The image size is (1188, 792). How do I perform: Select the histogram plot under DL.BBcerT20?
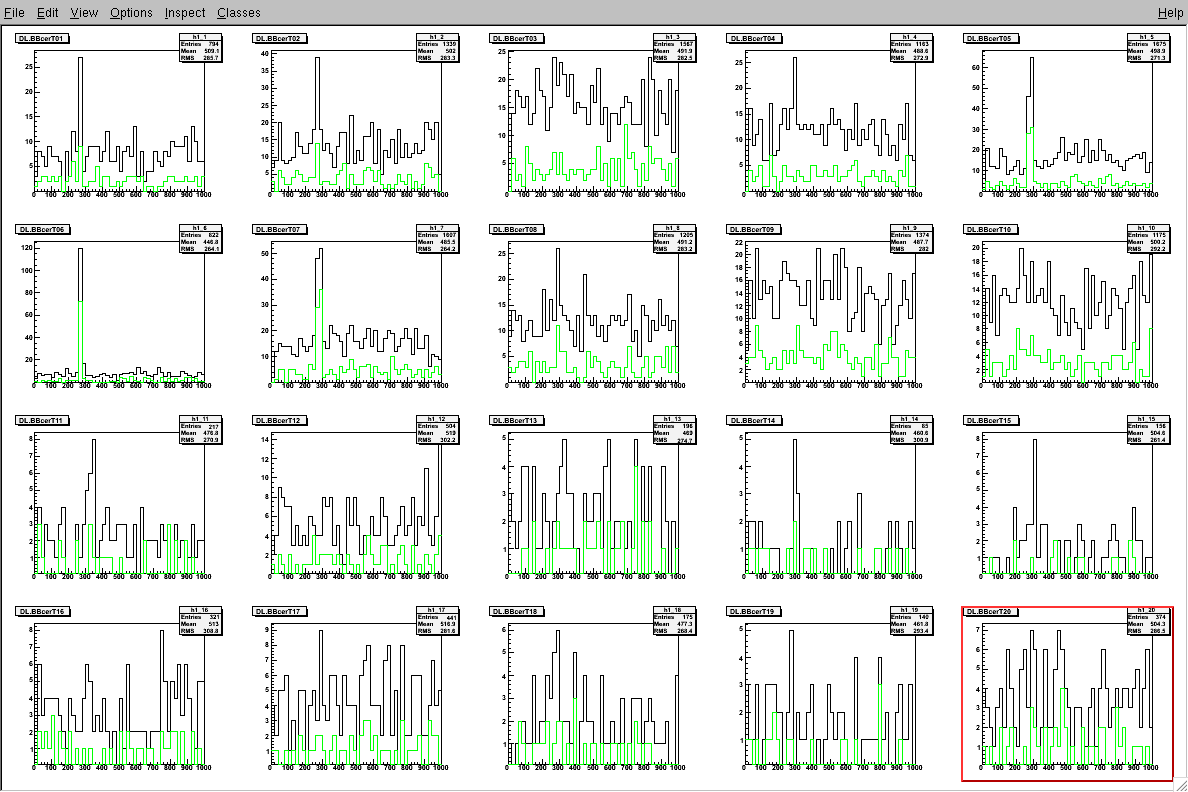pos(1066,693)
